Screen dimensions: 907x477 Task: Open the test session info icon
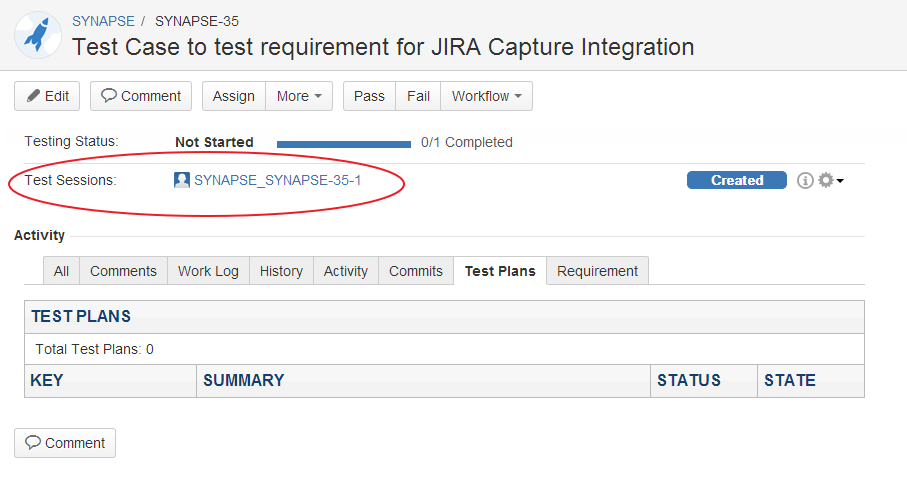click(x=805, y=180)
